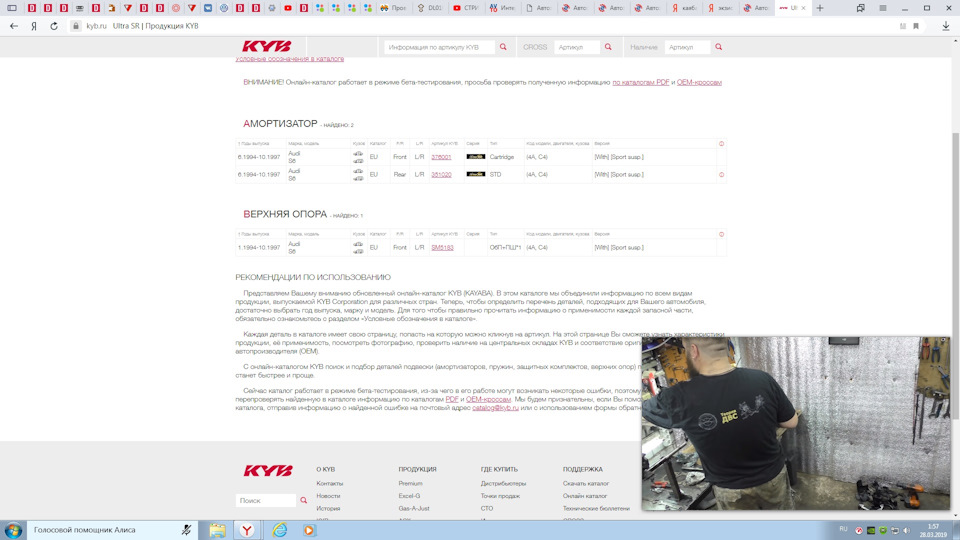
Task: Switch to the Yandex 'эксис' tab
Action: pyautogui.click(x=720, y=8)
